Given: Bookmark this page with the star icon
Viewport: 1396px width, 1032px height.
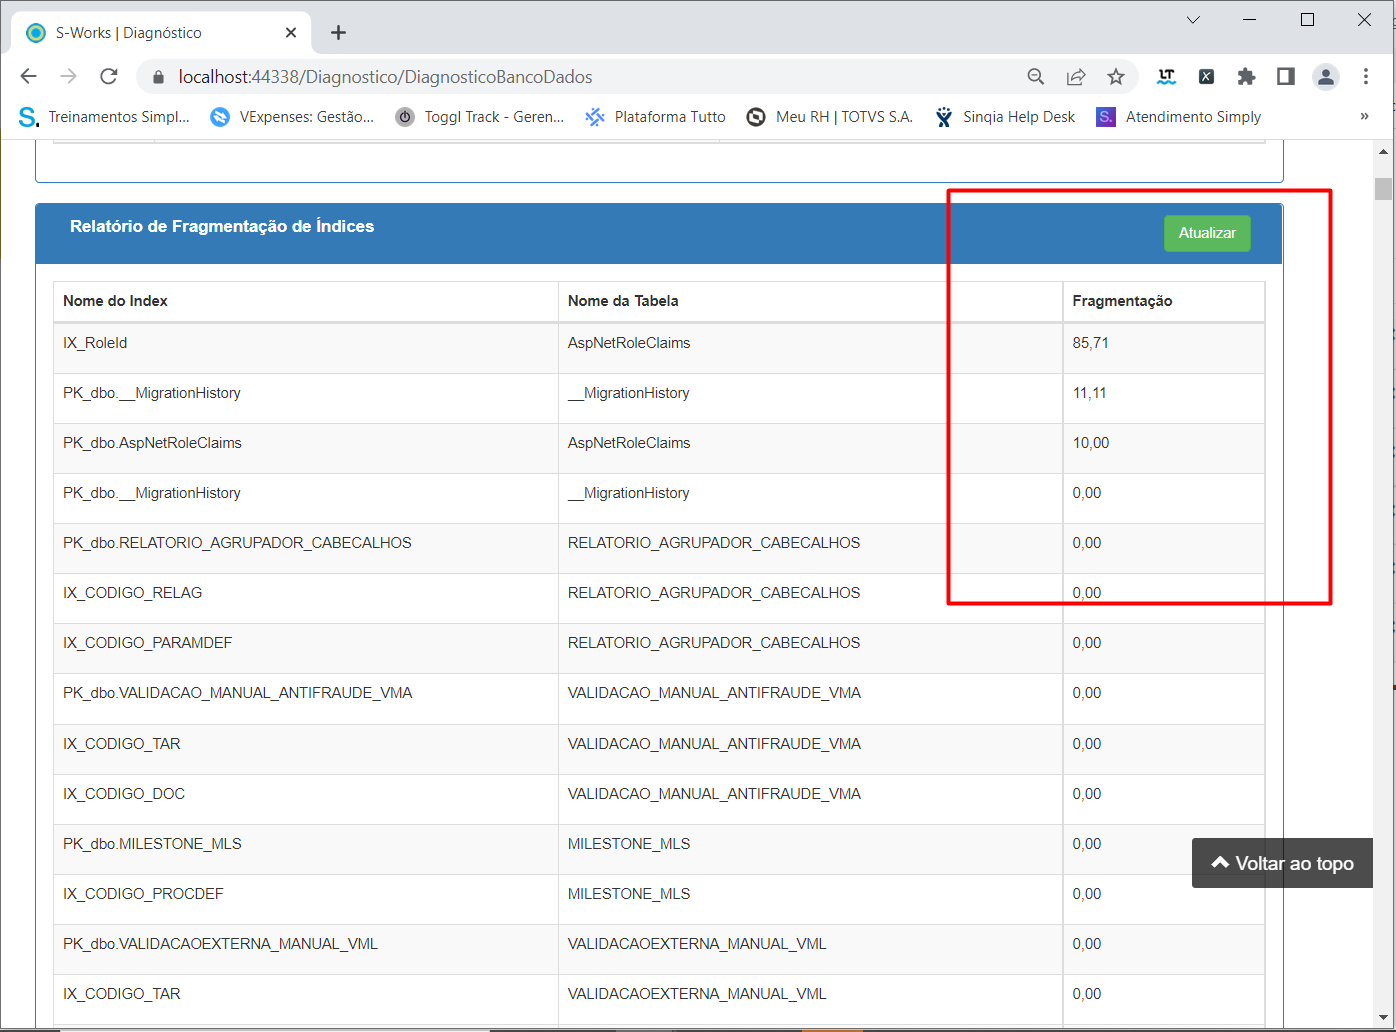Looking at the screenshot, I should pyautogui.click(x=1116, y=77).
